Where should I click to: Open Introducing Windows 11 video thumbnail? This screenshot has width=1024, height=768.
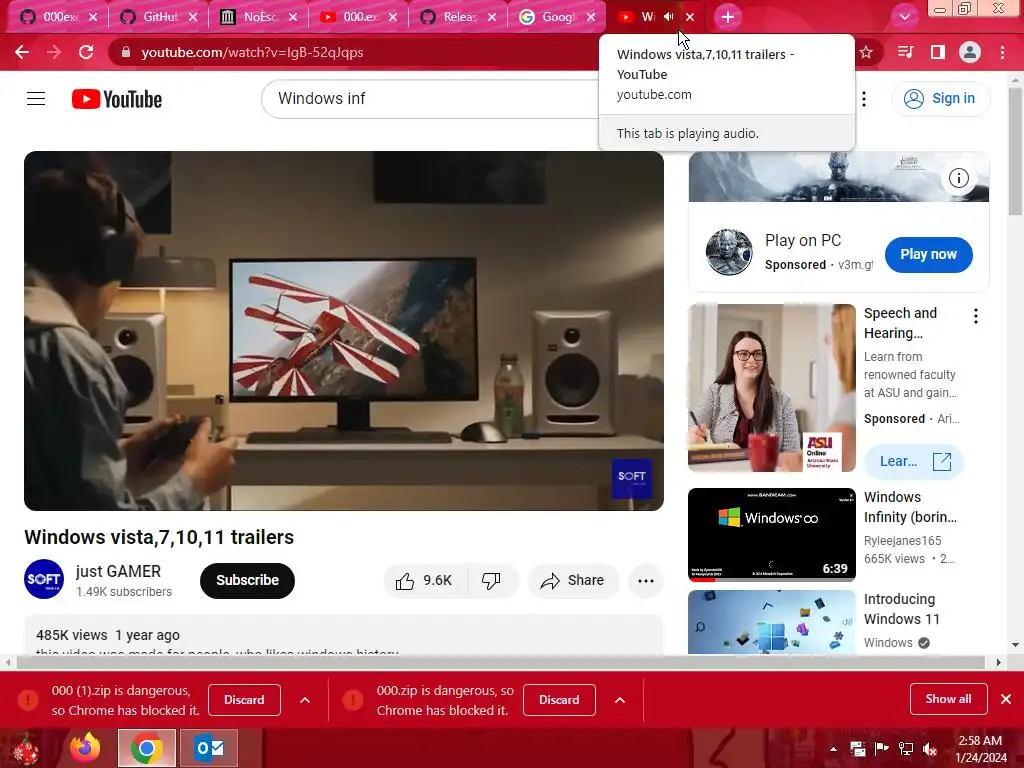[771, 622]
